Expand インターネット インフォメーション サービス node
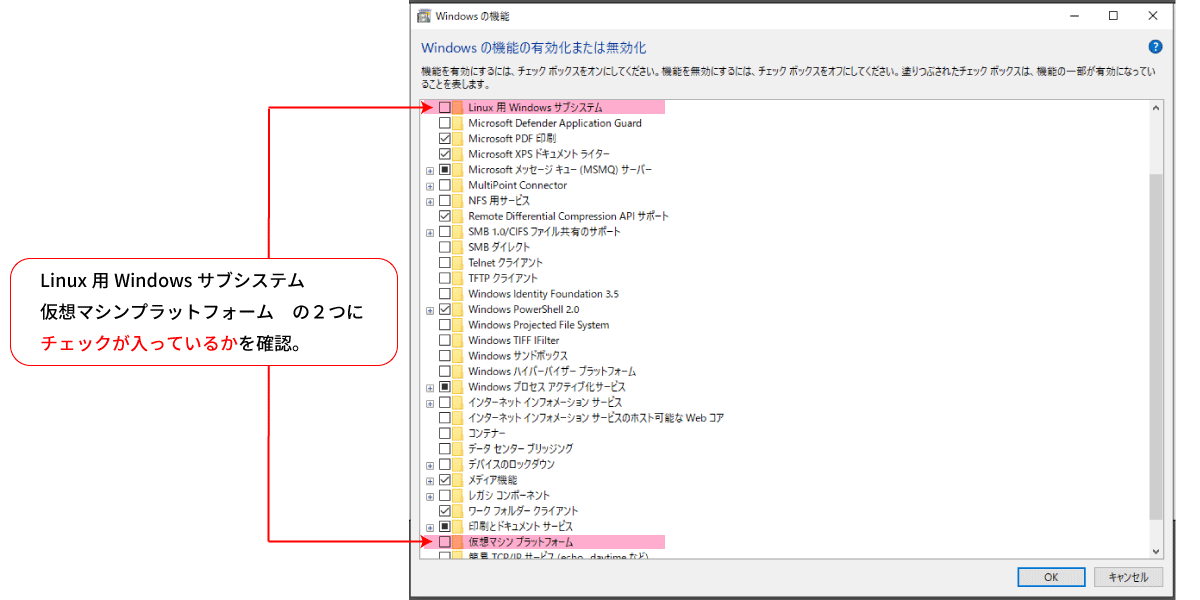 [430, 403]
